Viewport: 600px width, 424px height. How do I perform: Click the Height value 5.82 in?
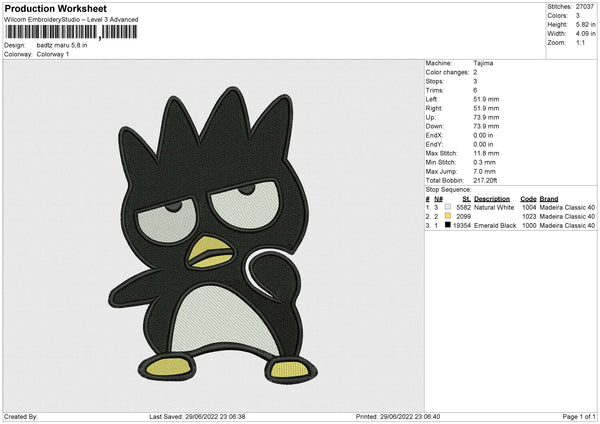coord(585,24)
